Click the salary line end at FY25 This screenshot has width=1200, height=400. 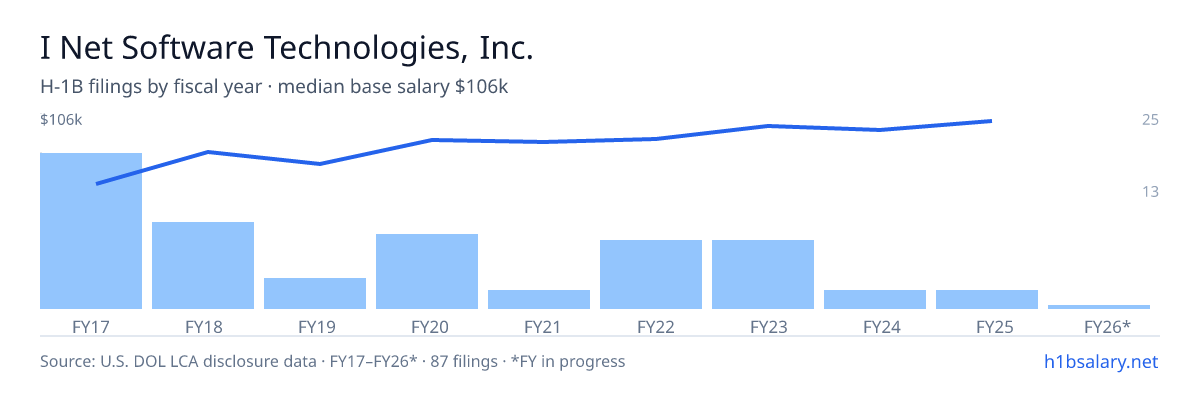[x=990, y=121]
